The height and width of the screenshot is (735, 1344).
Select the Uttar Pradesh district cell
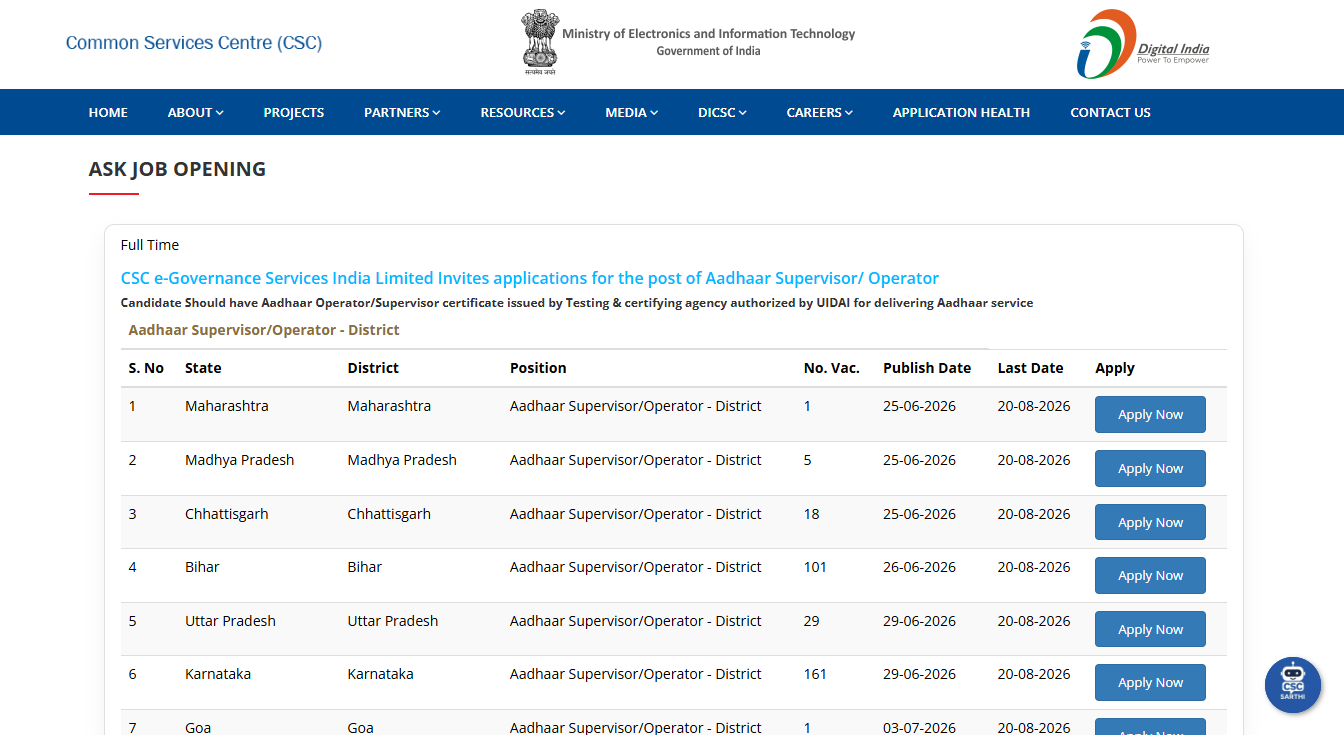point(393,621)
